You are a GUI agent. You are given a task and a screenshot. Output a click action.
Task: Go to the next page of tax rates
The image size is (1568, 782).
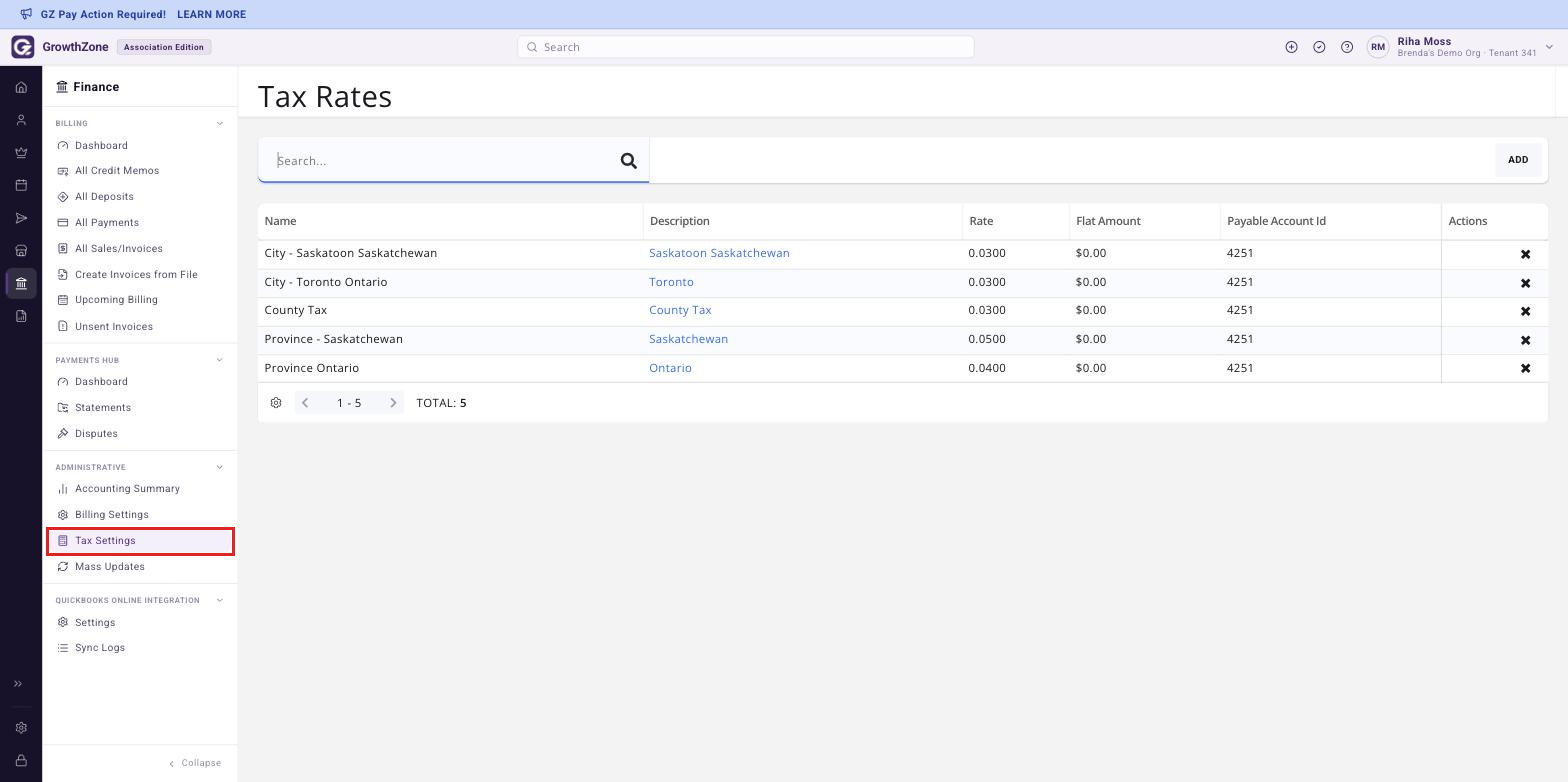393,403
